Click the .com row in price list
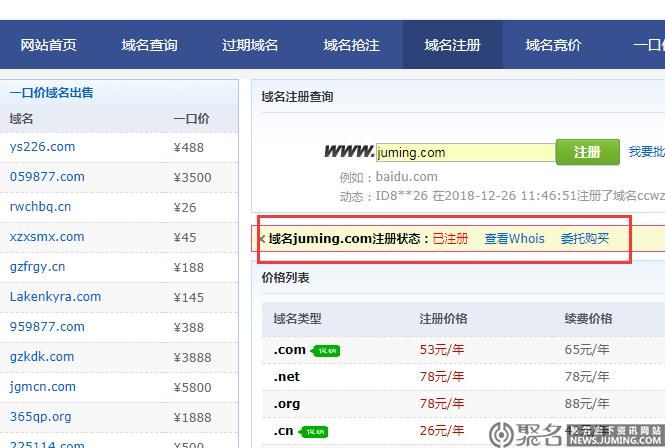The width and height of the screenshot is (665, 448). pos(463,350)
